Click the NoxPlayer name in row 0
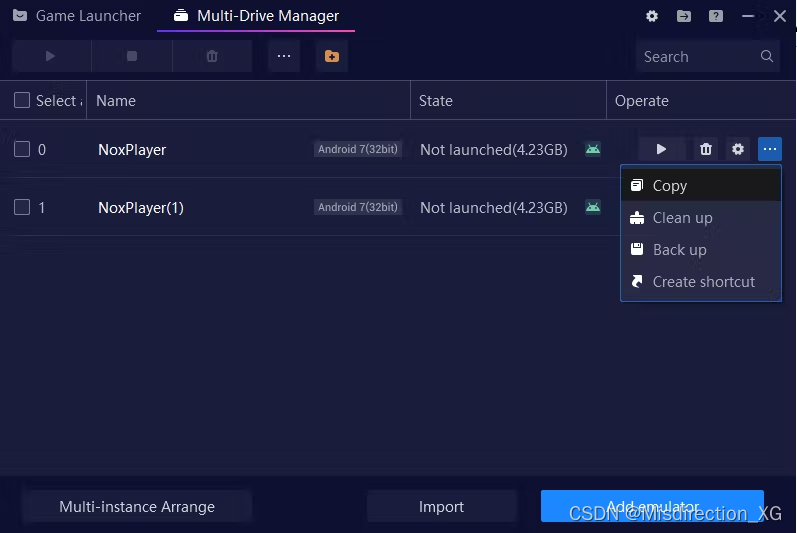Viewport: 797px width, 533px height. click(132, 150)
